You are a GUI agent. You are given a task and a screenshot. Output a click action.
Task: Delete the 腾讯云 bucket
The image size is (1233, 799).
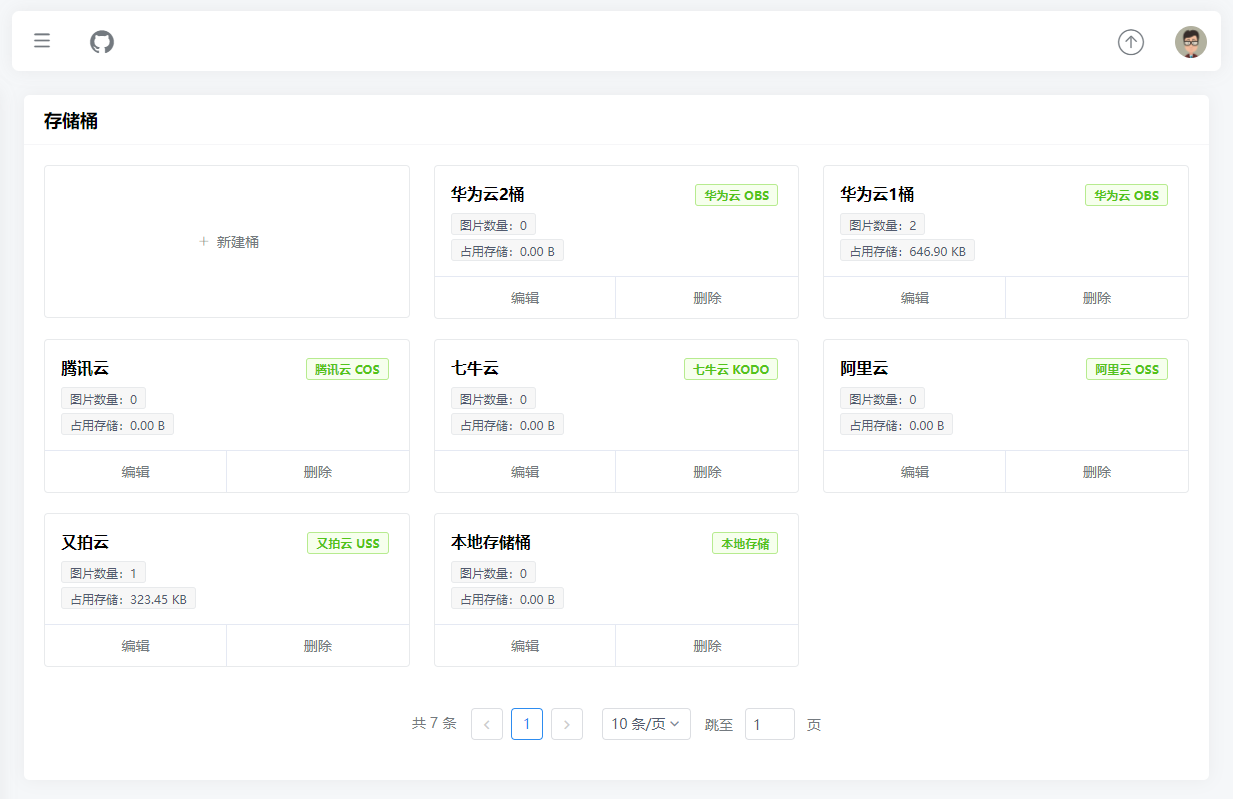pos(318,472)
